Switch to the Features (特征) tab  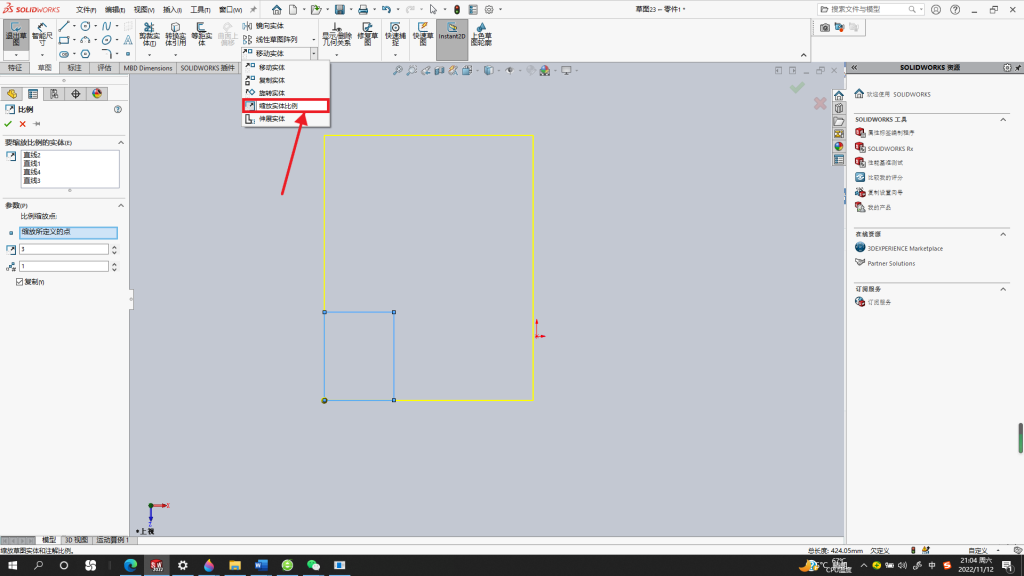click(x=15, y=68)
